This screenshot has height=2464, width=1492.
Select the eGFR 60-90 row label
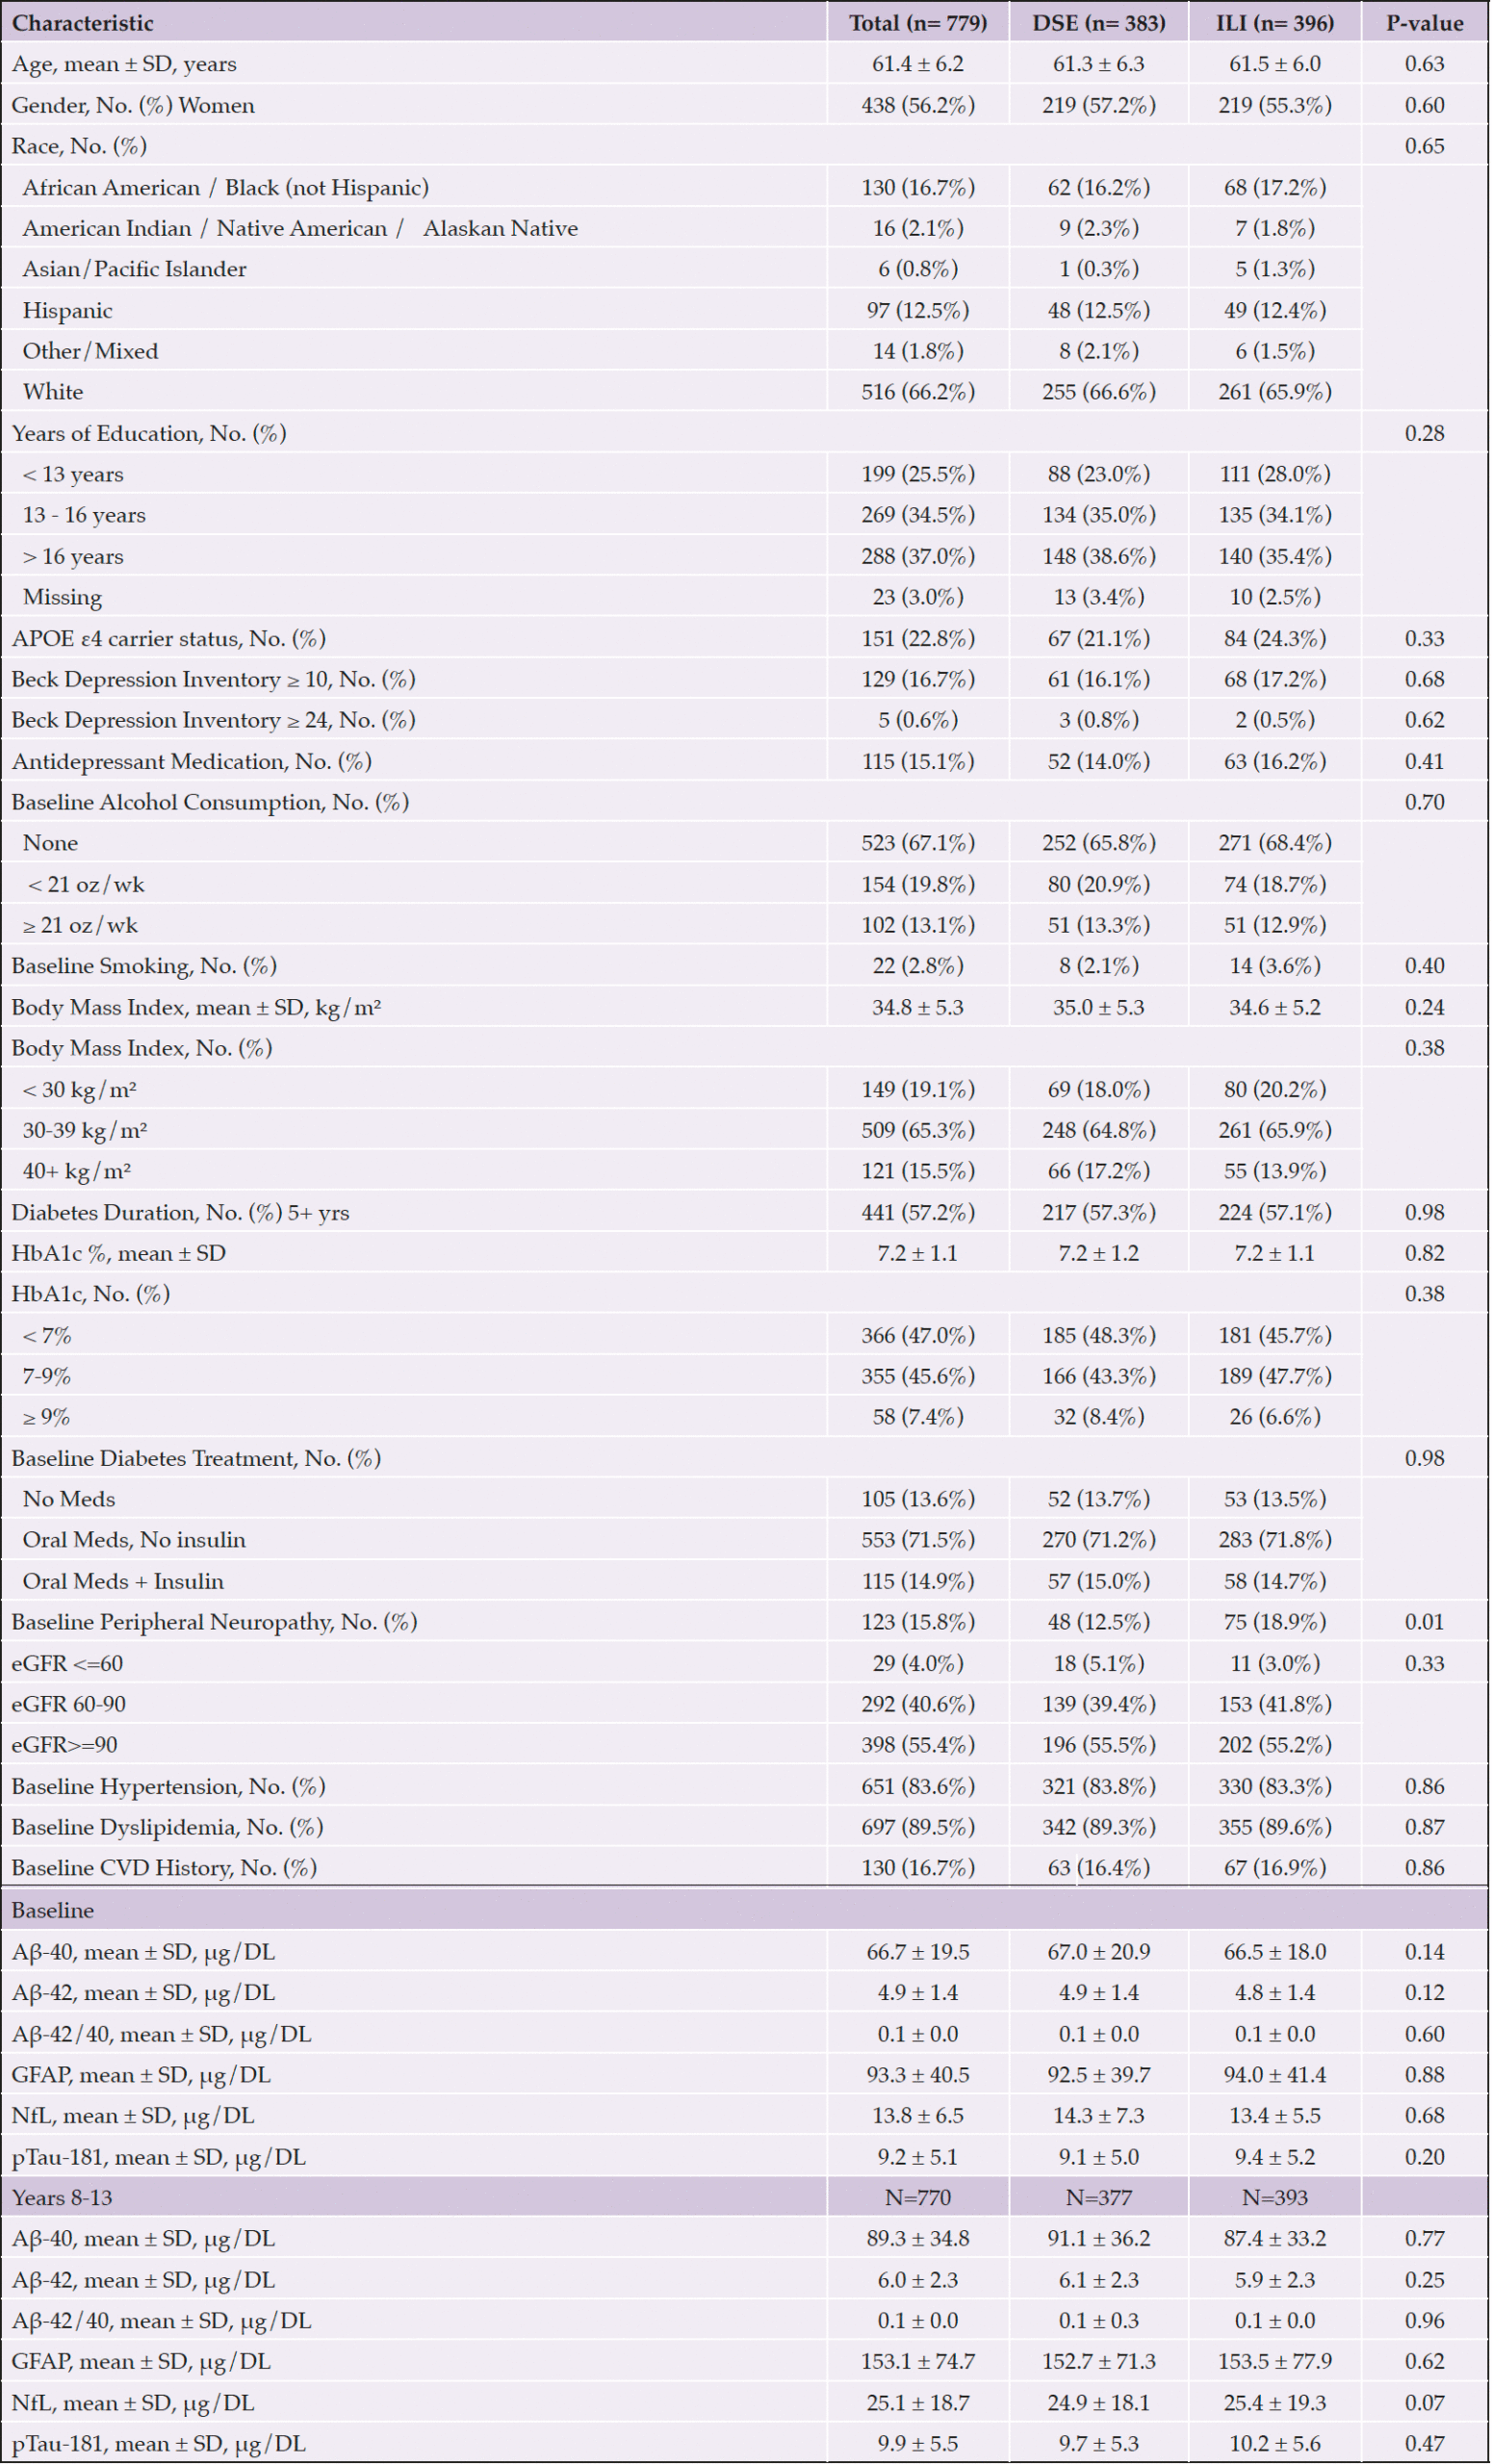[69, 1704]
